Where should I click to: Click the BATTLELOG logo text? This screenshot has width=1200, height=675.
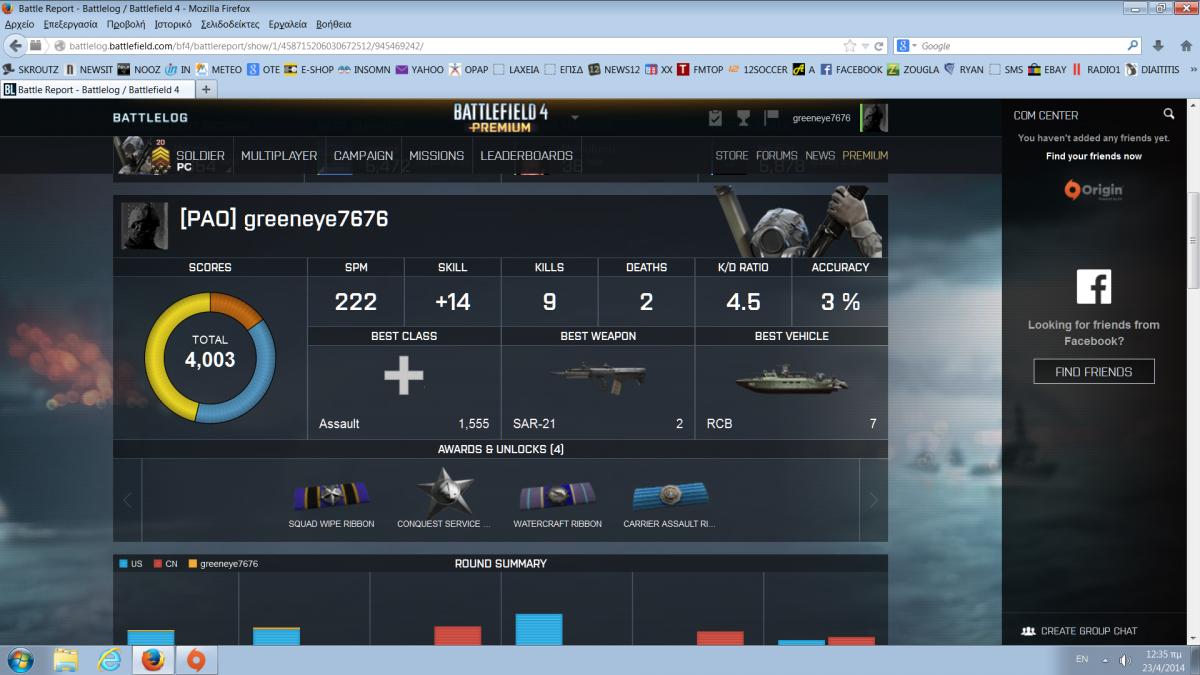click(150, 118)
